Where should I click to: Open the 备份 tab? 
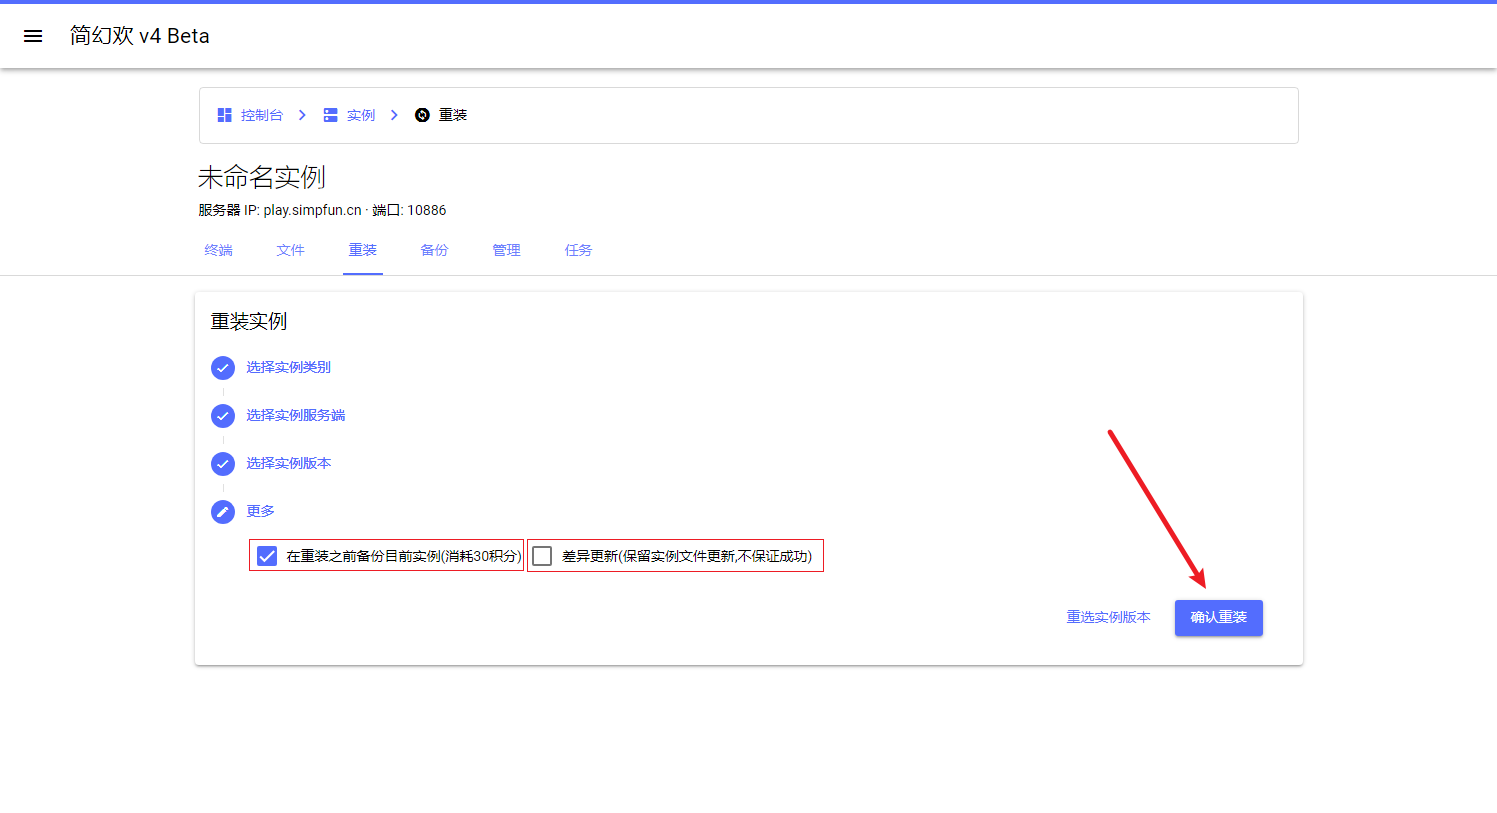[x=434, y=250]
